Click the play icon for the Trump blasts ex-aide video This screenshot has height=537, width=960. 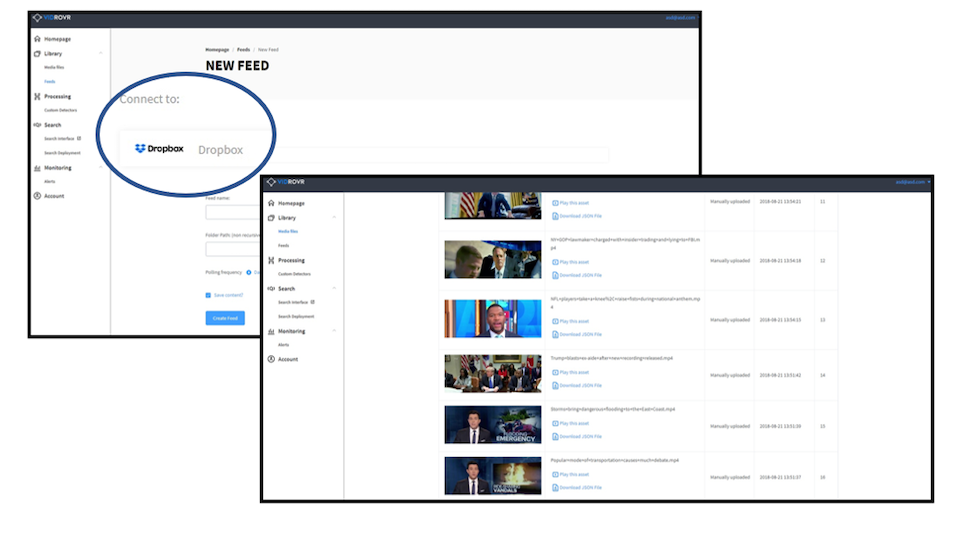coord(555,372)
